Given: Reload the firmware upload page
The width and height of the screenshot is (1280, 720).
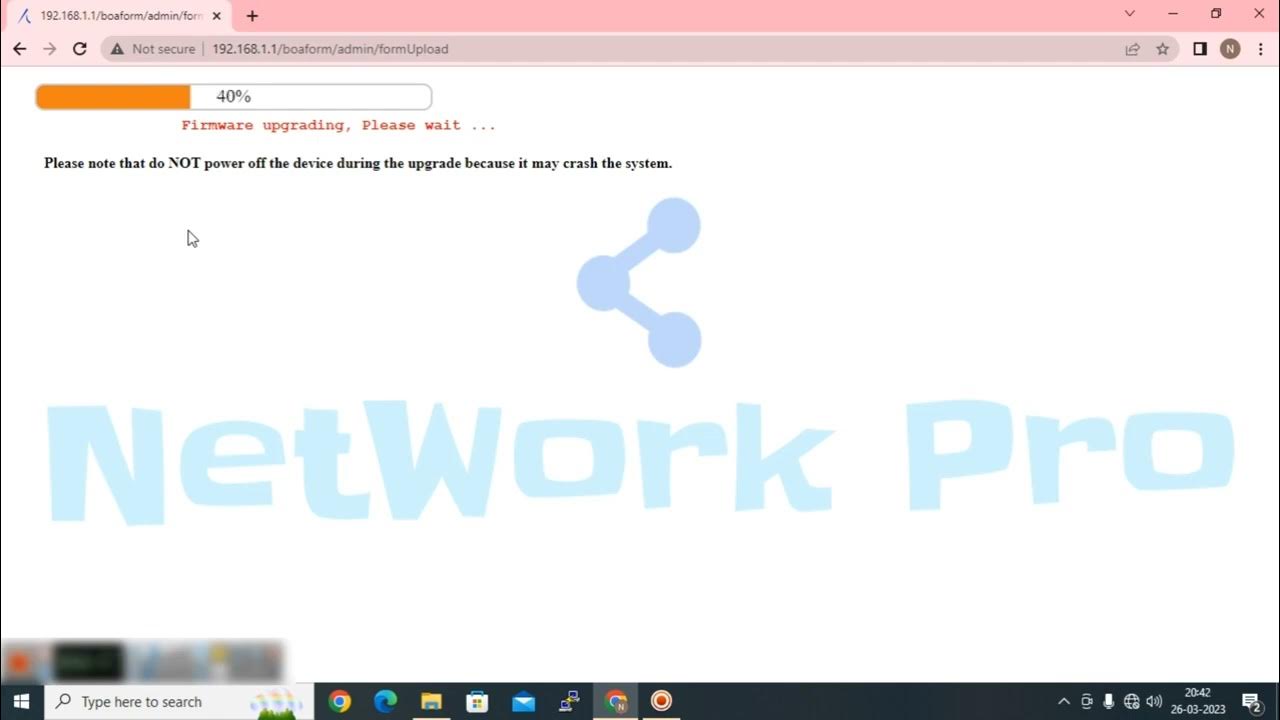Looking at the screenshot, I should 80,49.
